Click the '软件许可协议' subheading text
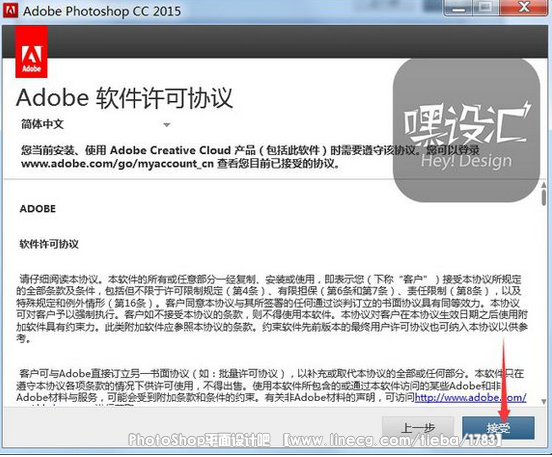The width and height of the screenshot is (552, 457). coord(49,244)
